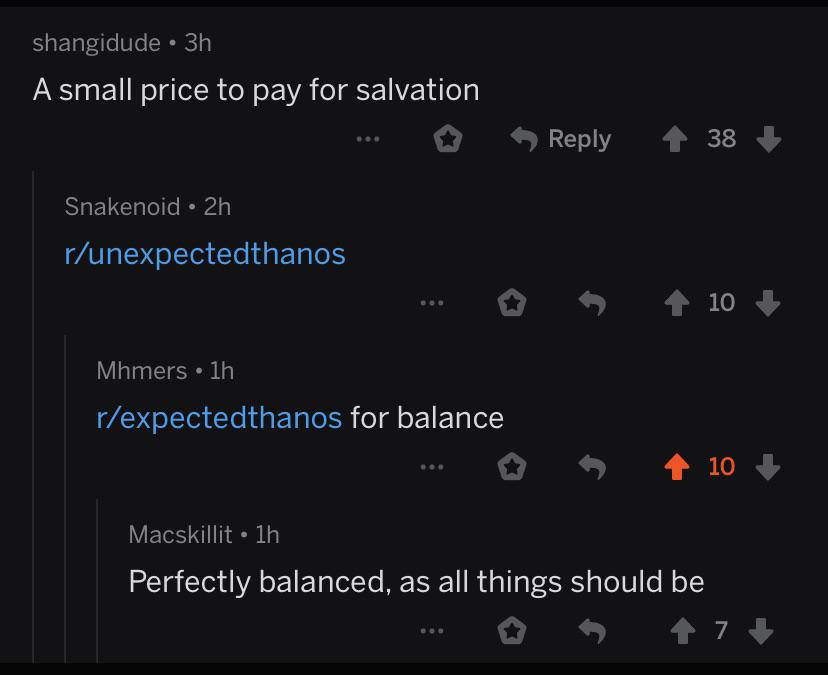
Task: Remove upvote on Mhmers' comment
Action: [x=677, y=466]
